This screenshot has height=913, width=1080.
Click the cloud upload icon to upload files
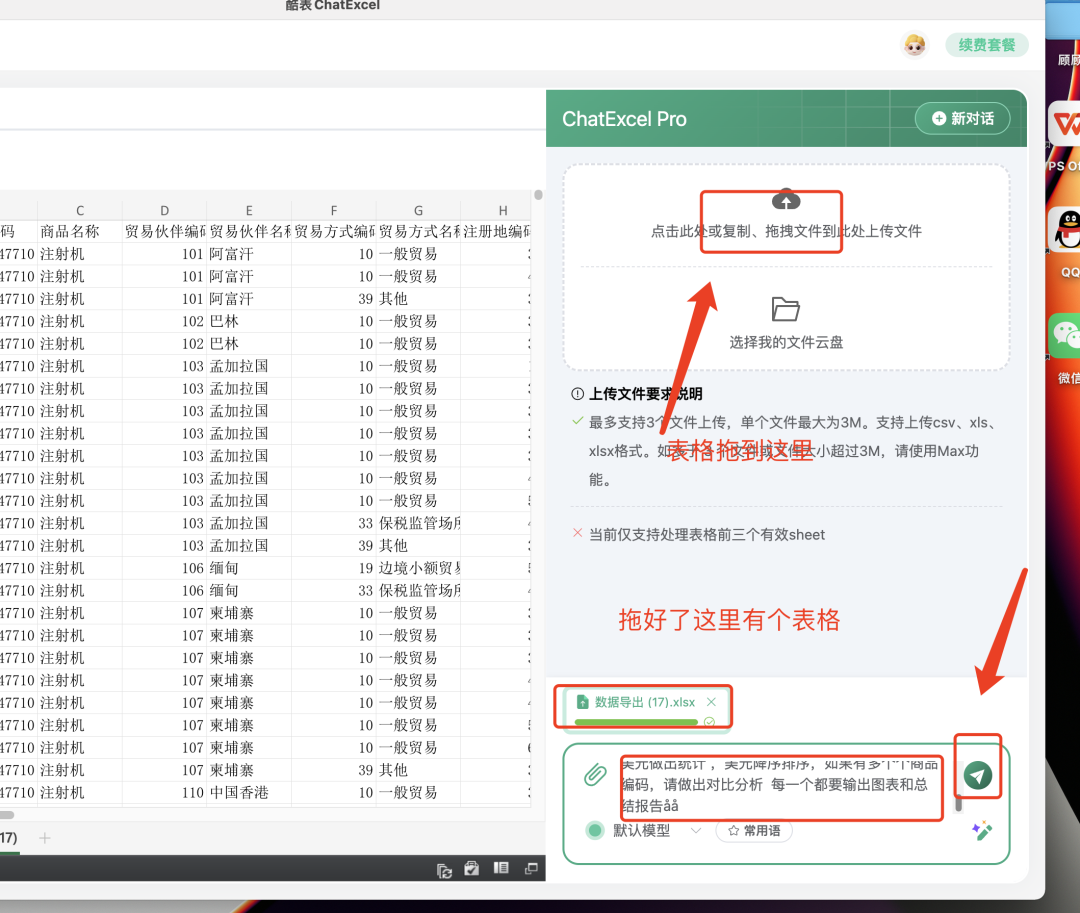click(x=787, y=200)
